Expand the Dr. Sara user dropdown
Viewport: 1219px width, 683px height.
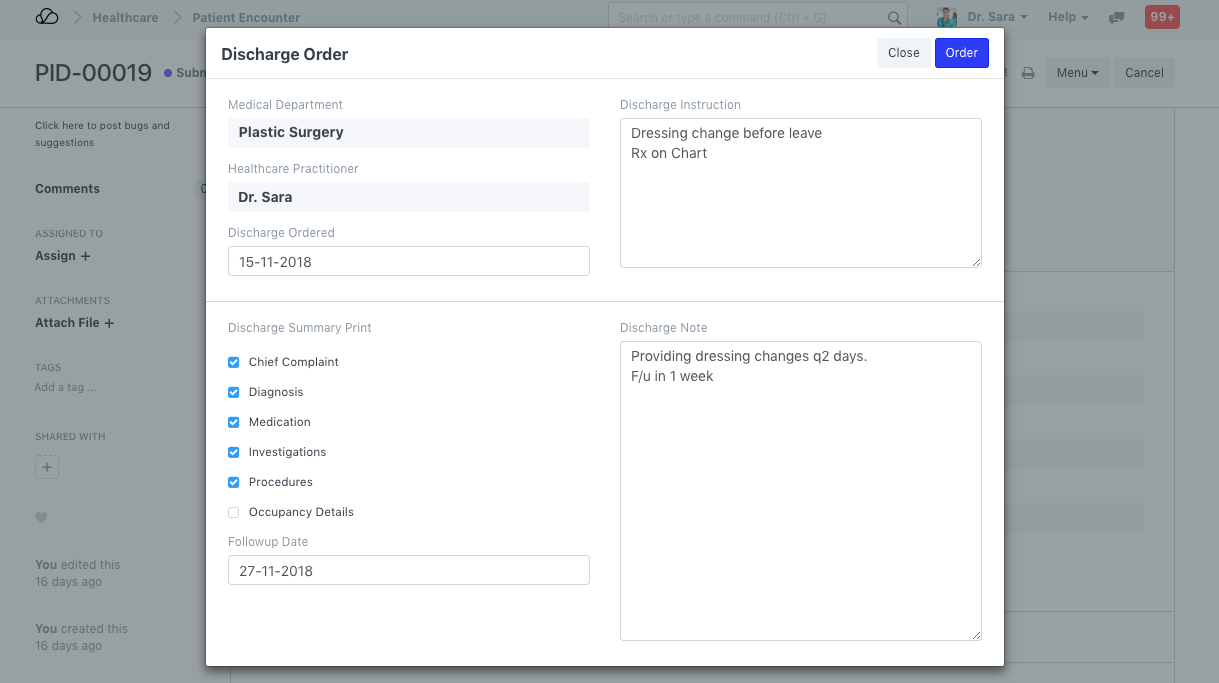997,17
